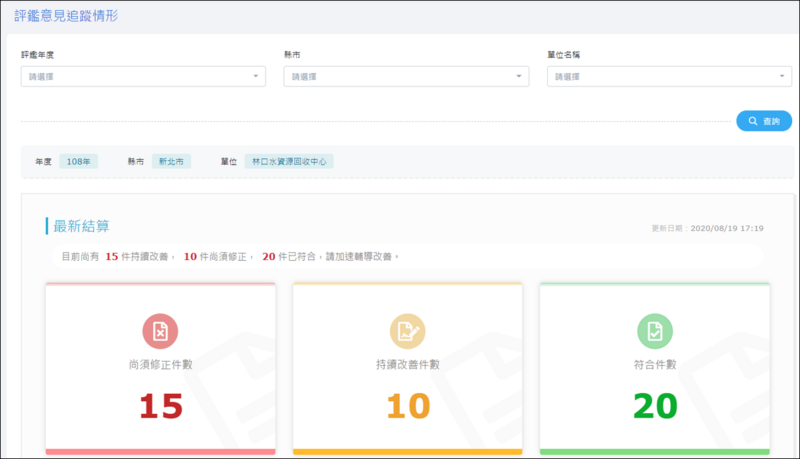This screenshot has width=800, height=459.
Task: Expand the 縣市 select box
Action: point(406,76)
